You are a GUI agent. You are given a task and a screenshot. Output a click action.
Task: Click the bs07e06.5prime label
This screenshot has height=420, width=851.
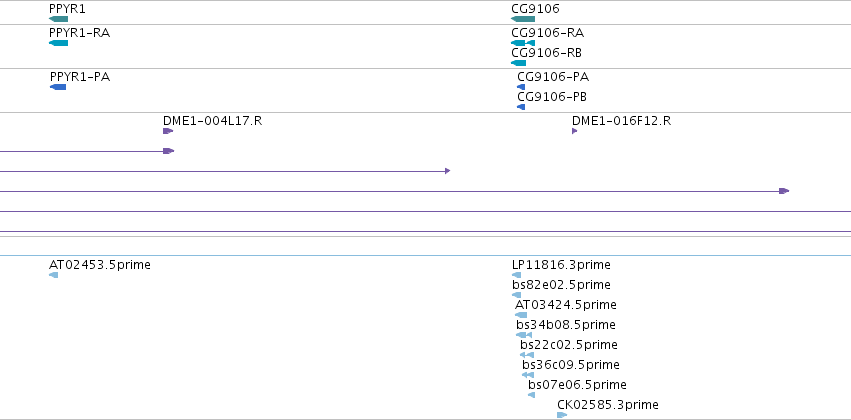click(577, 385)
